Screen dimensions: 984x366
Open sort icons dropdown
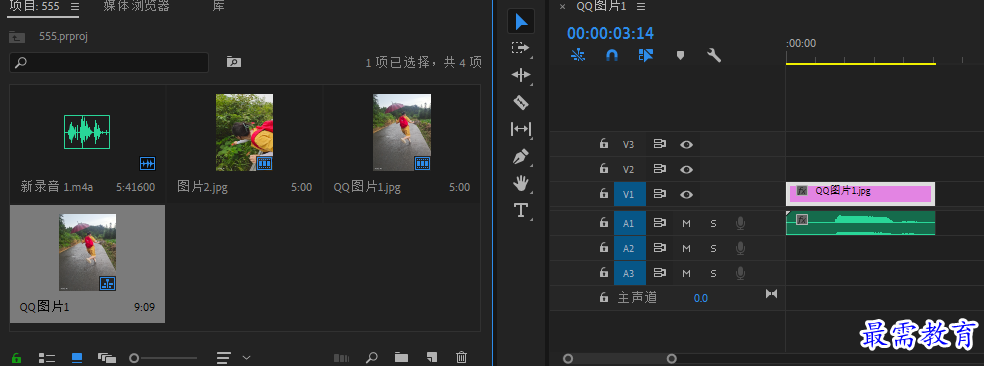[233, 358]
